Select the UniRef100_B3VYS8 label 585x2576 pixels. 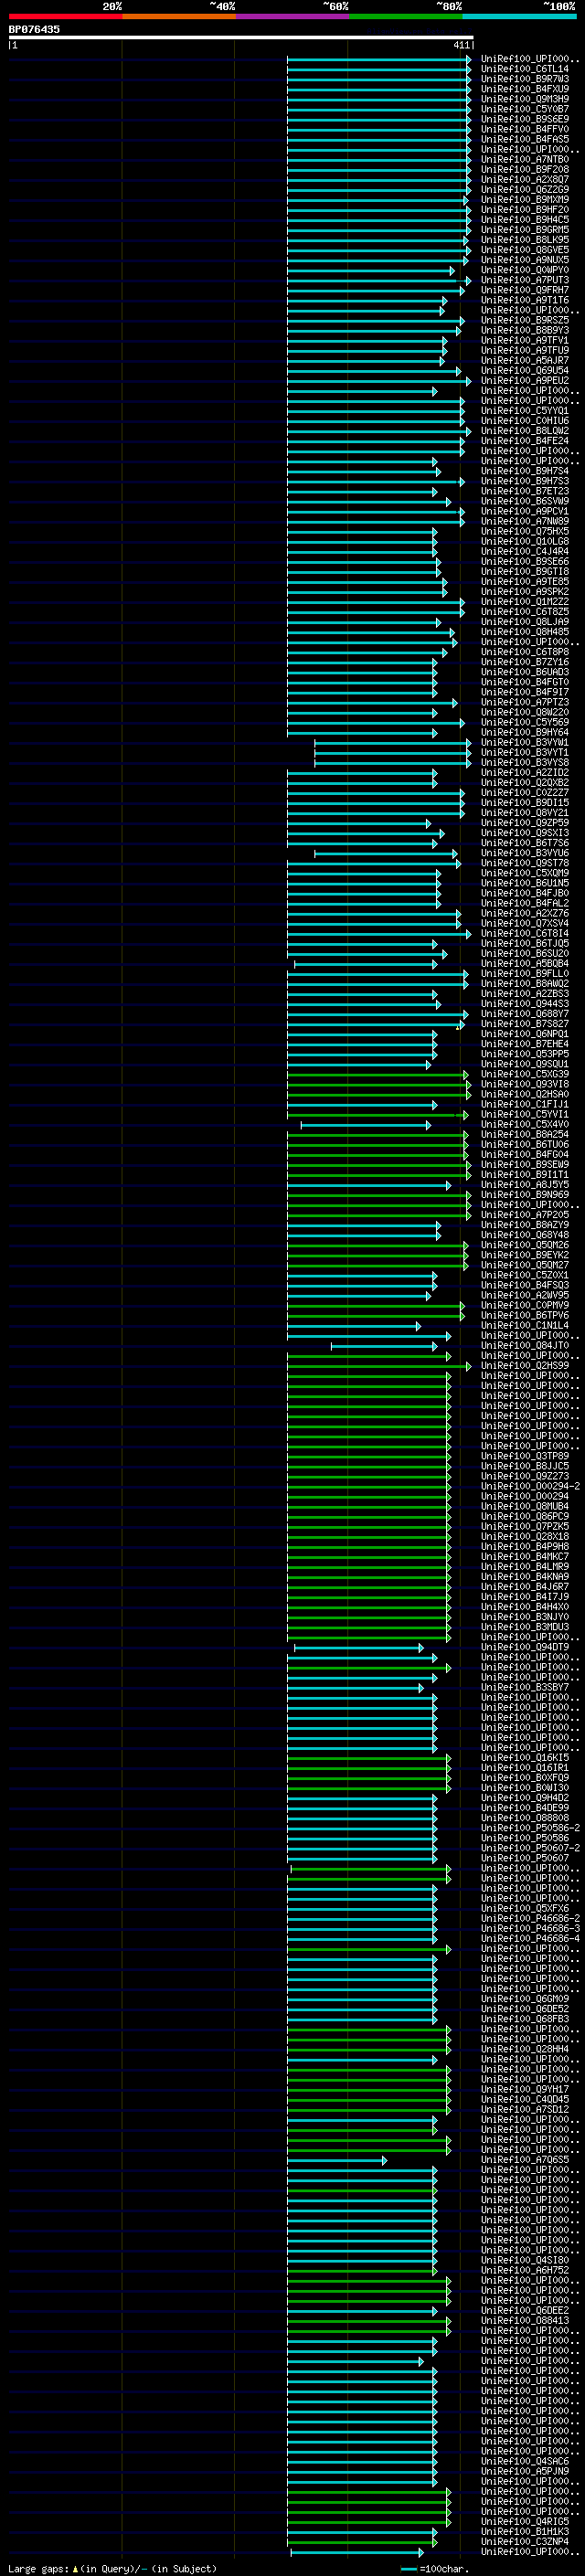(524, 763)
